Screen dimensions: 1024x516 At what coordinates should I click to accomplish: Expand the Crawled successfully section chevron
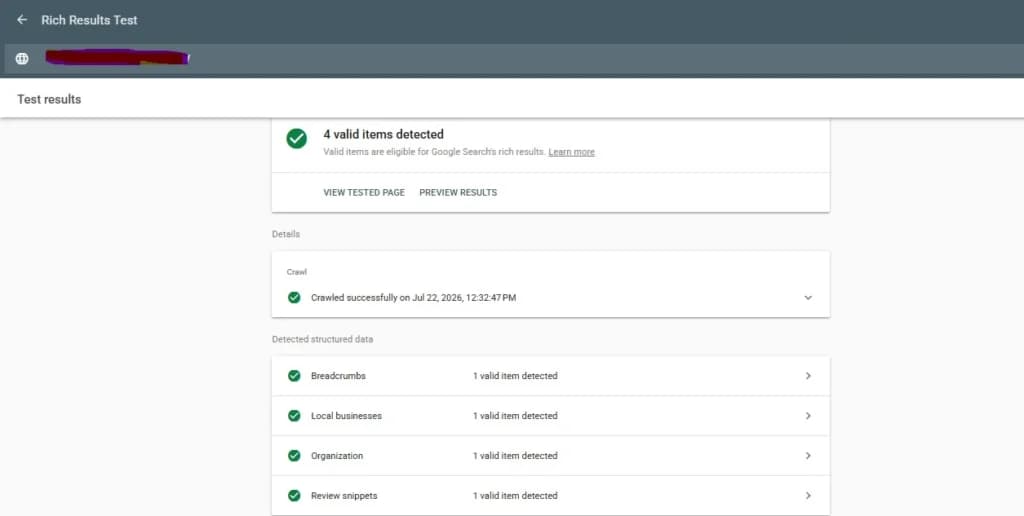pos(808,298)
